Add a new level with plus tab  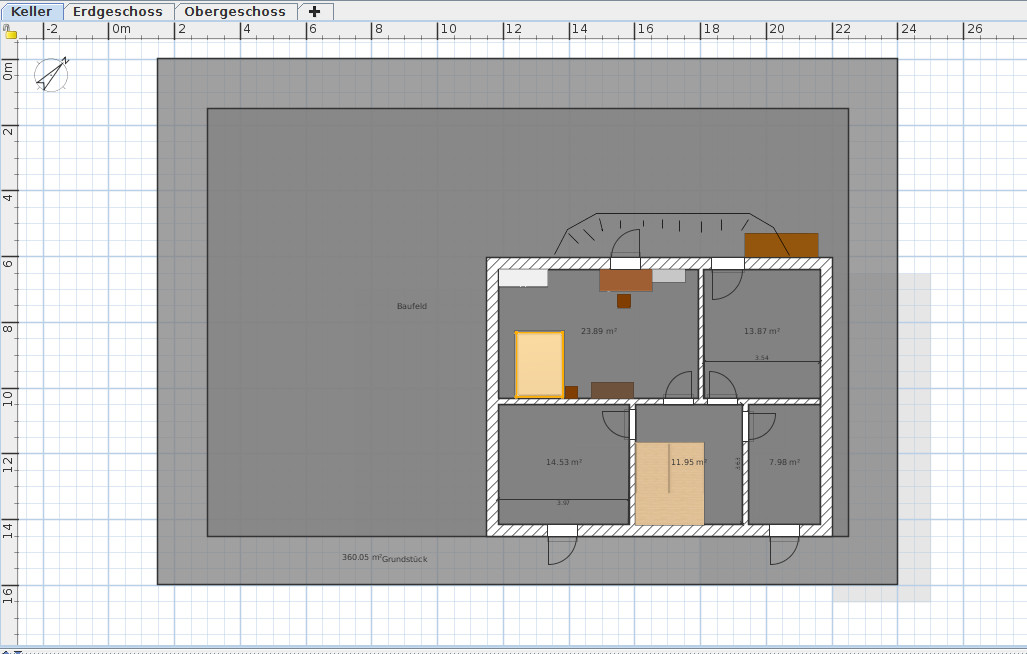(x=315, y=12)
